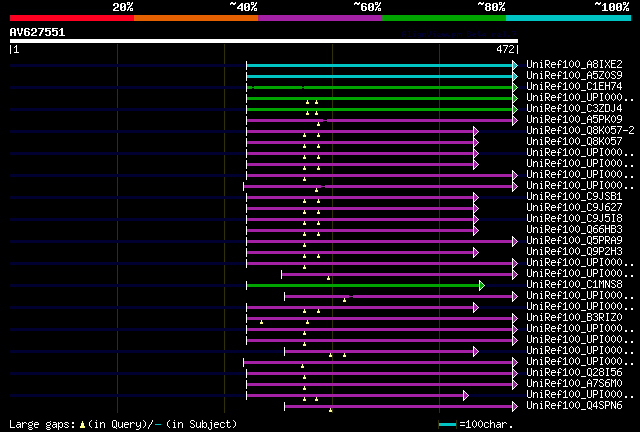Select the query name AV627551

(37, 32)
